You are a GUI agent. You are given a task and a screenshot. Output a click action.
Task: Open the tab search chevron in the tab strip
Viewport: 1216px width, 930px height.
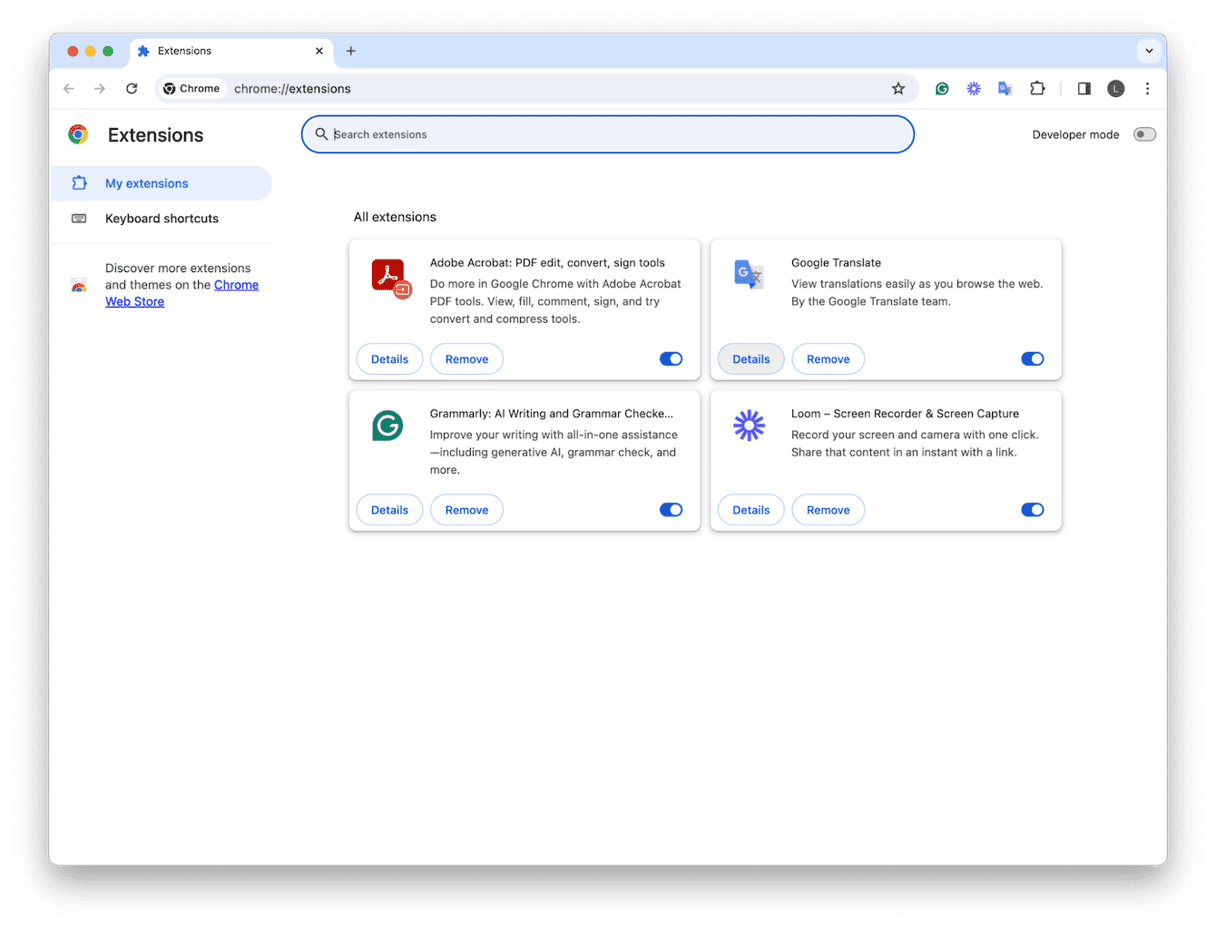tap(1149, 51)
